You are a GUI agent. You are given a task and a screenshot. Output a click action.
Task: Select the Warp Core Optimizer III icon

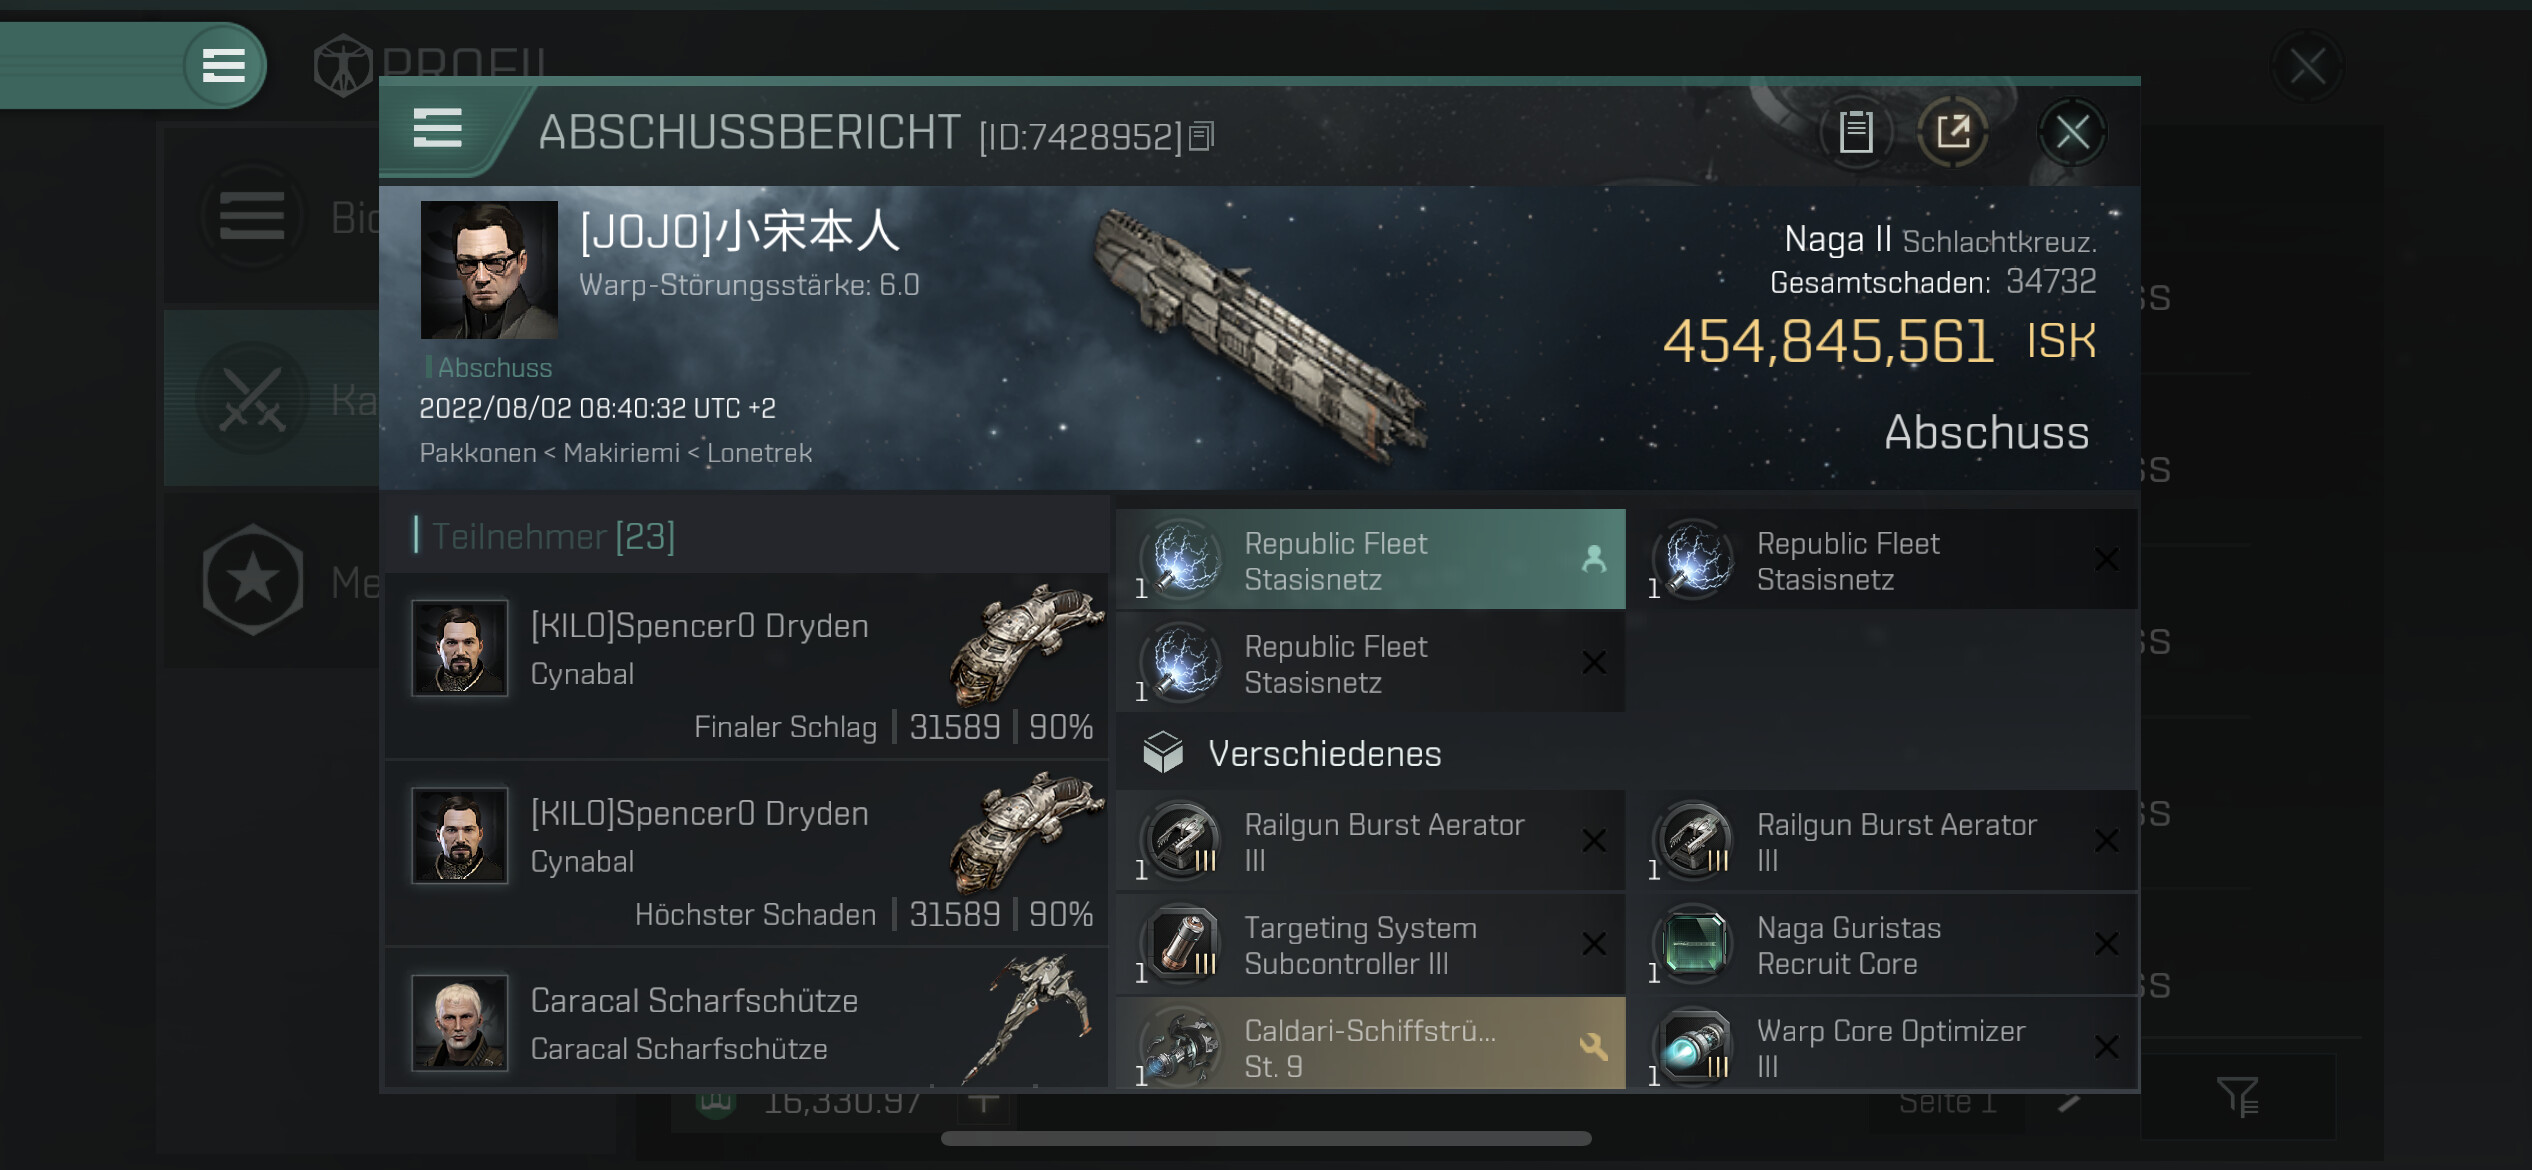click(x=1694, y=1047)
